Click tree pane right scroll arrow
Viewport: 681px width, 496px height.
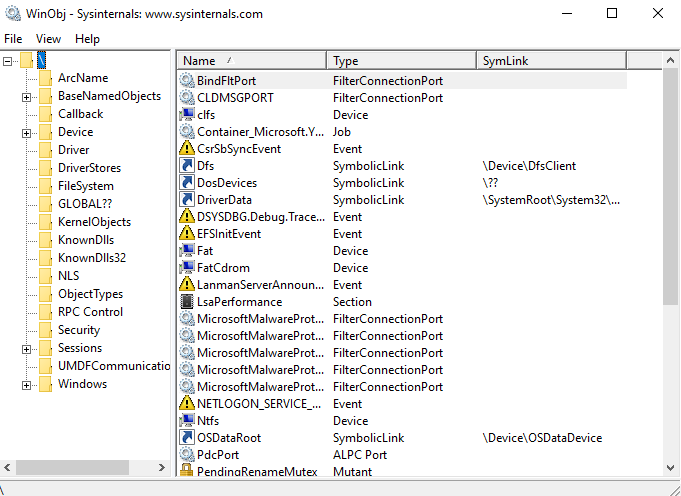point(162,467)
